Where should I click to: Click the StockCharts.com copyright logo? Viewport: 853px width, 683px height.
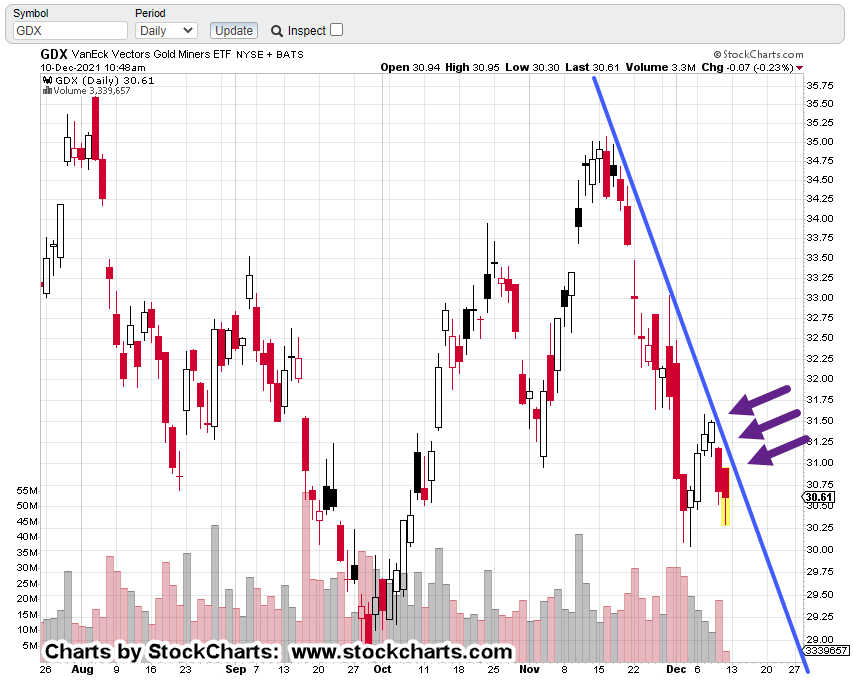(x=759, y=54)
